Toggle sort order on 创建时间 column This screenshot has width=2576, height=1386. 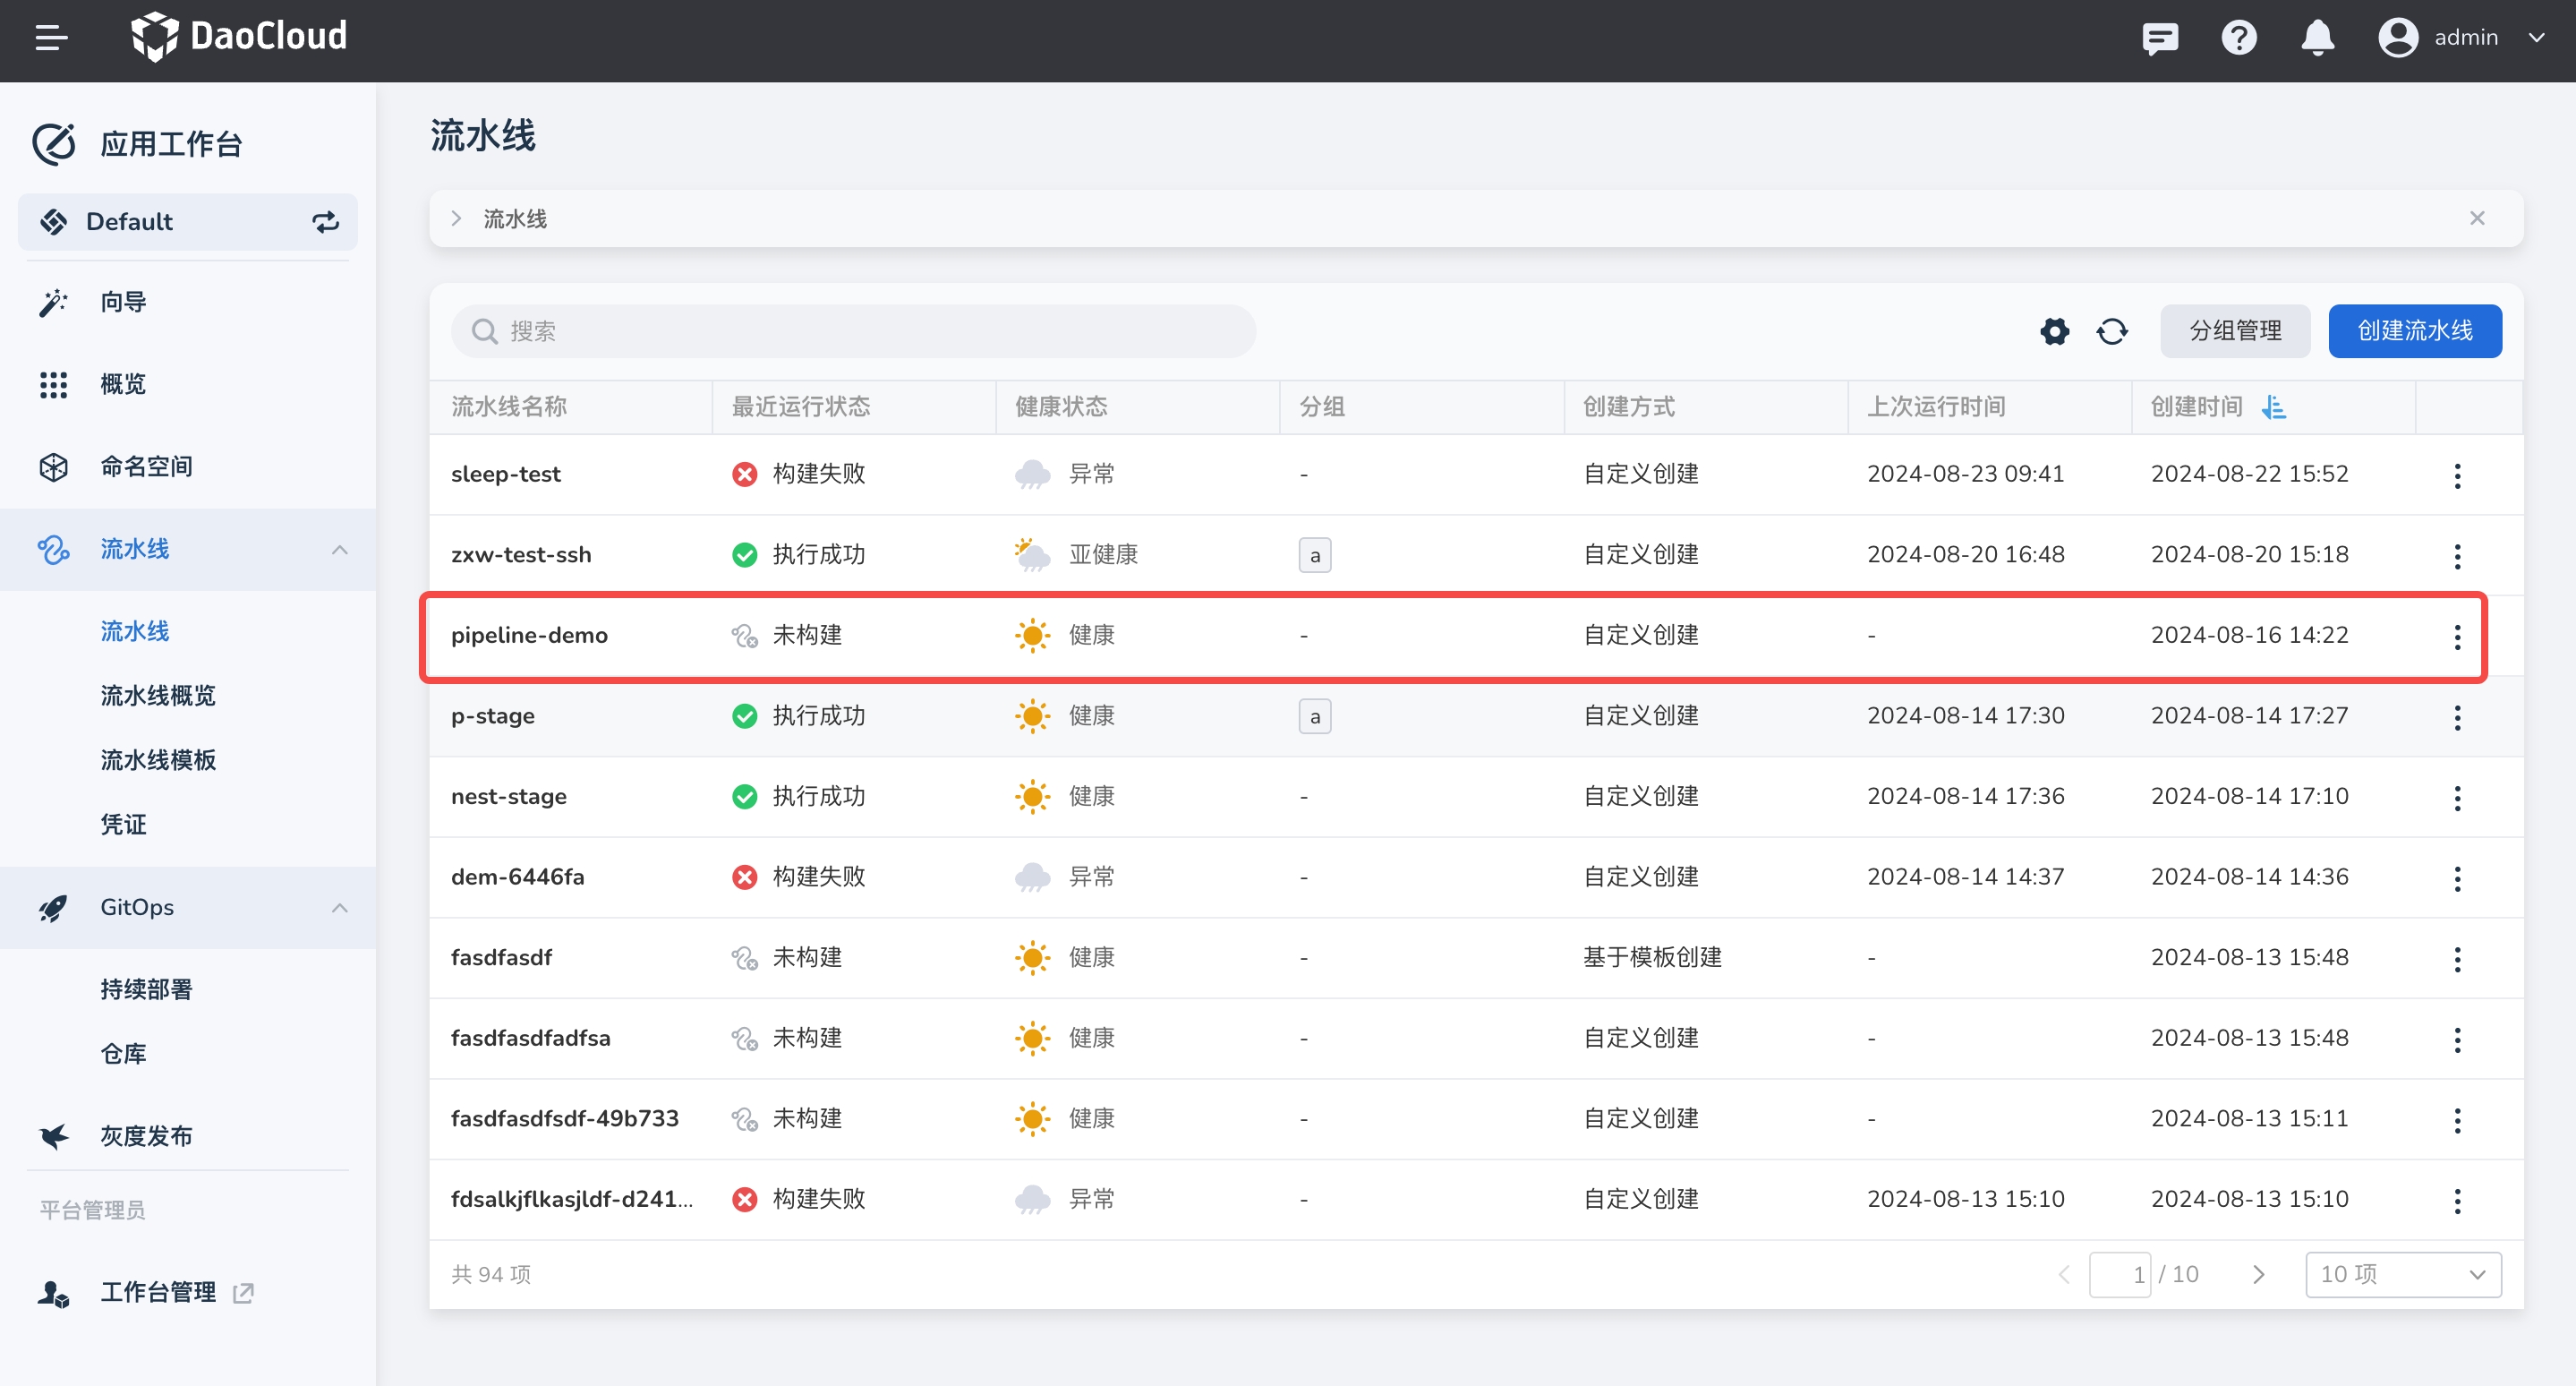point(2274,407)
